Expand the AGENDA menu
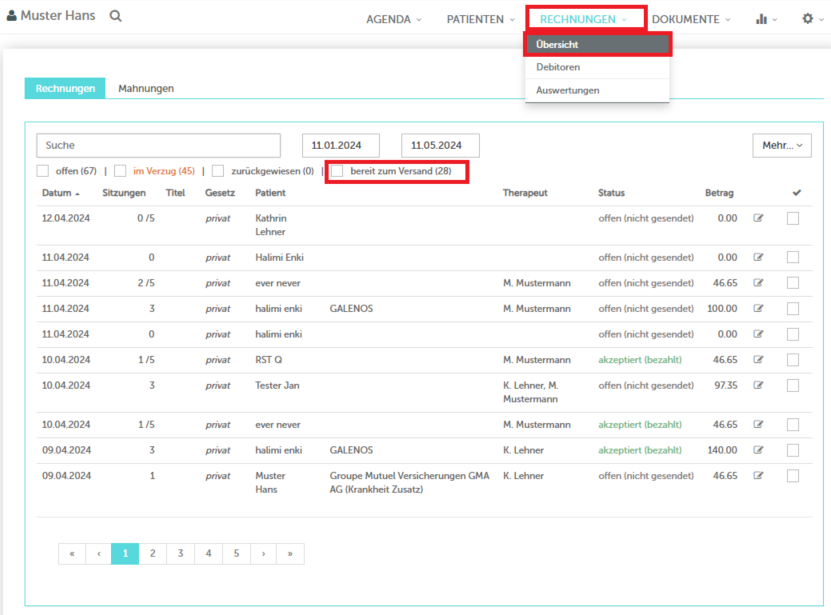 coord(394,19)
